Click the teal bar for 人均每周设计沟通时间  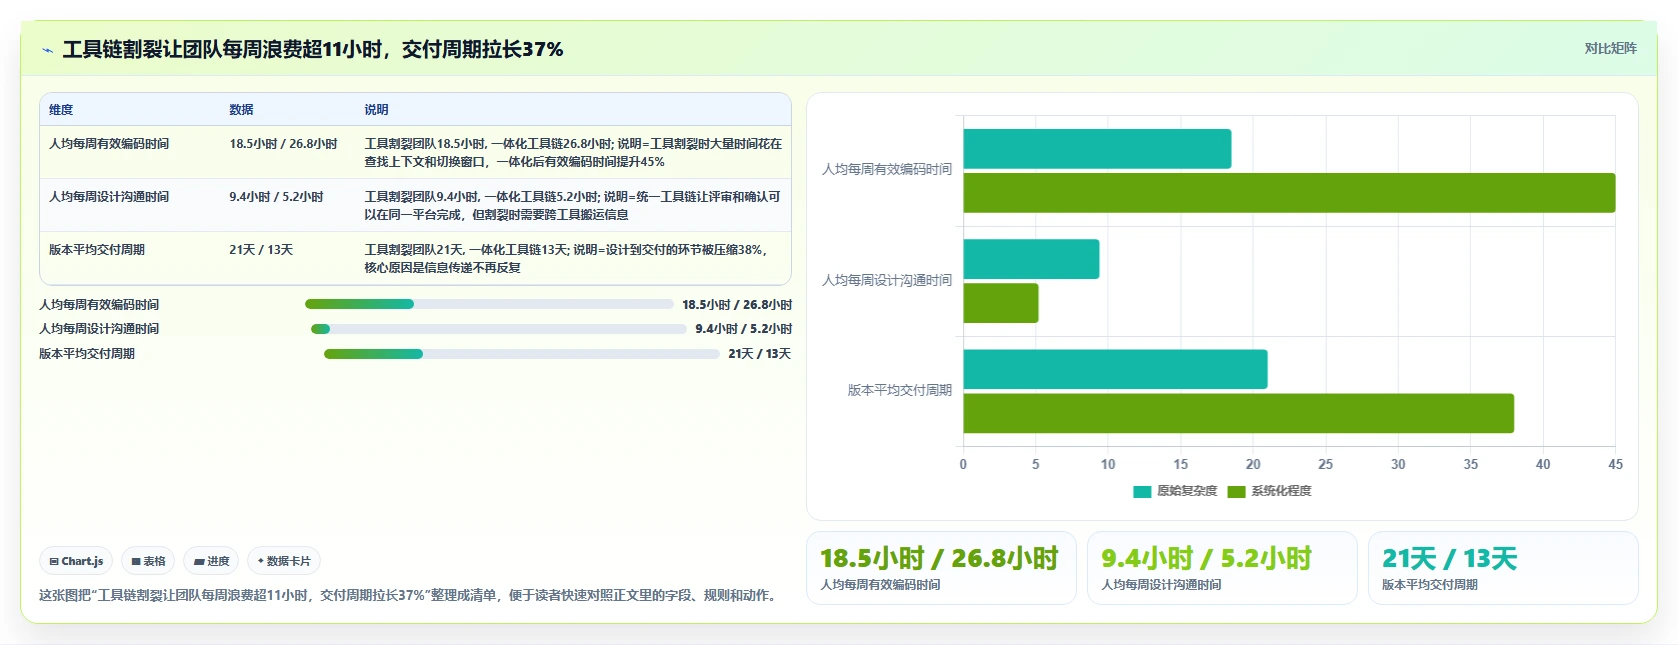pyautogui.click(x=1031, y=259)
